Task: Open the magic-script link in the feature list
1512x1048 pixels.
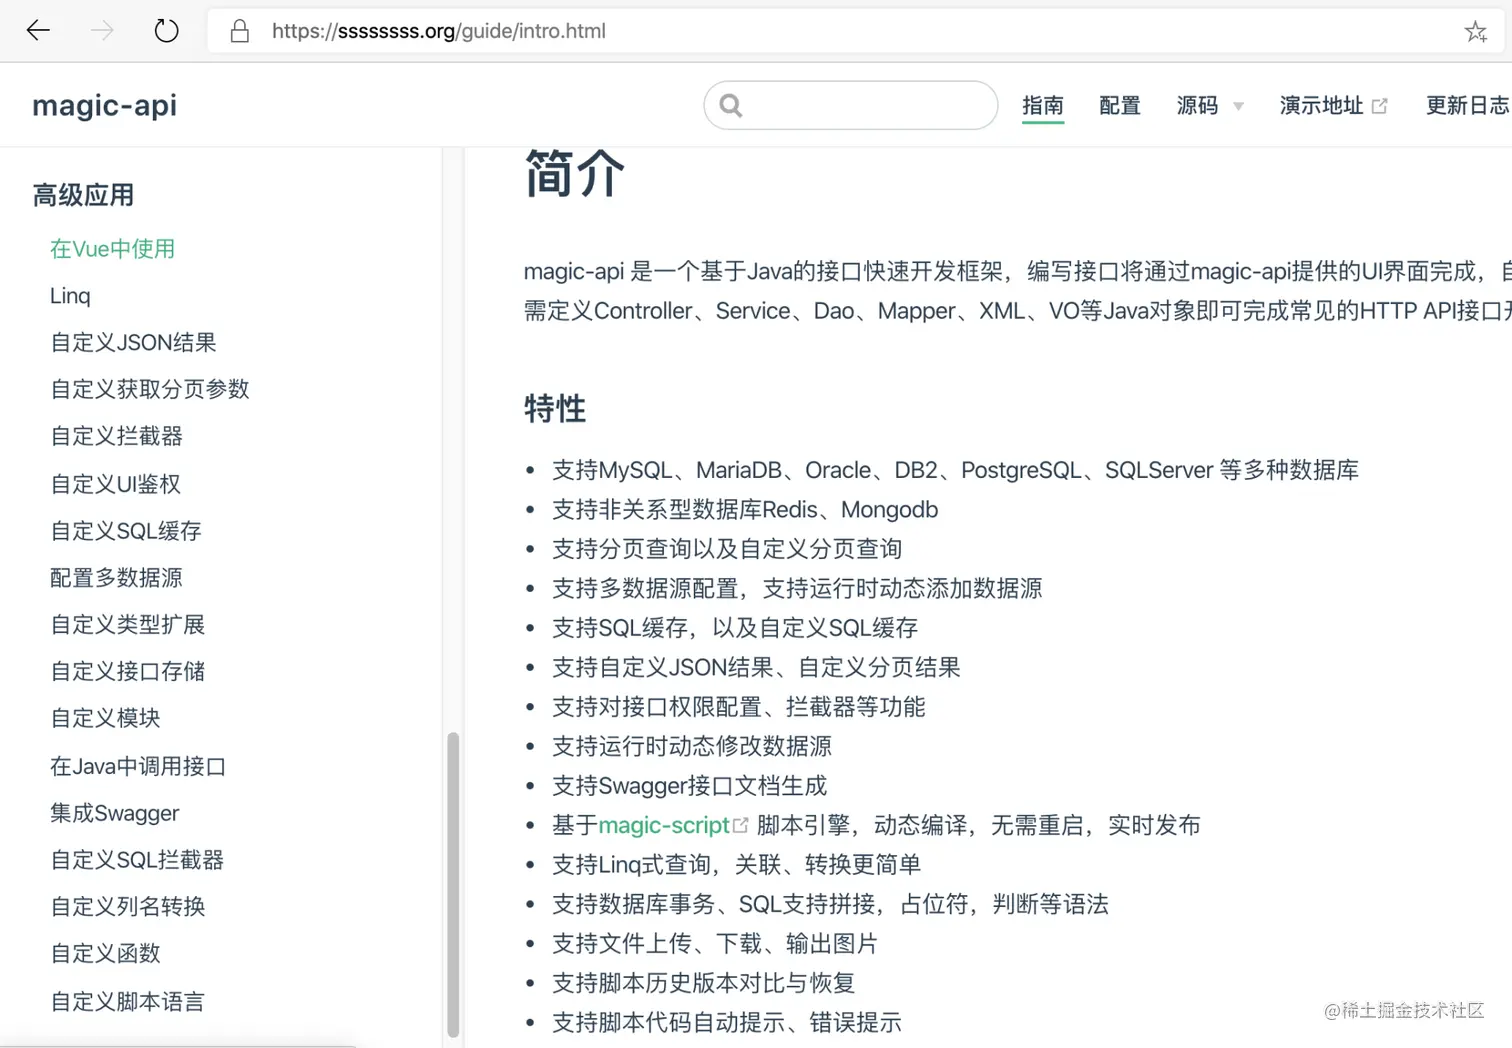Action: (x=663, y=825)
